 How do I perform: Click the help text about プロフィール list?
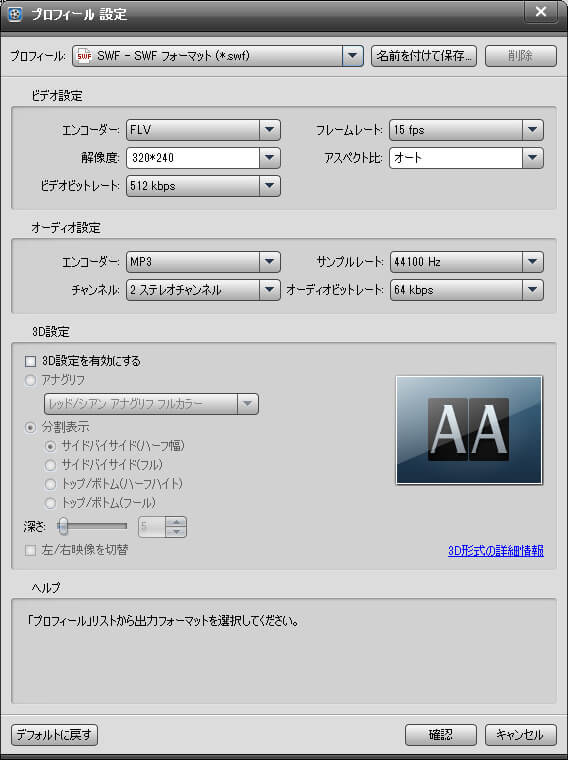point(163,620)
